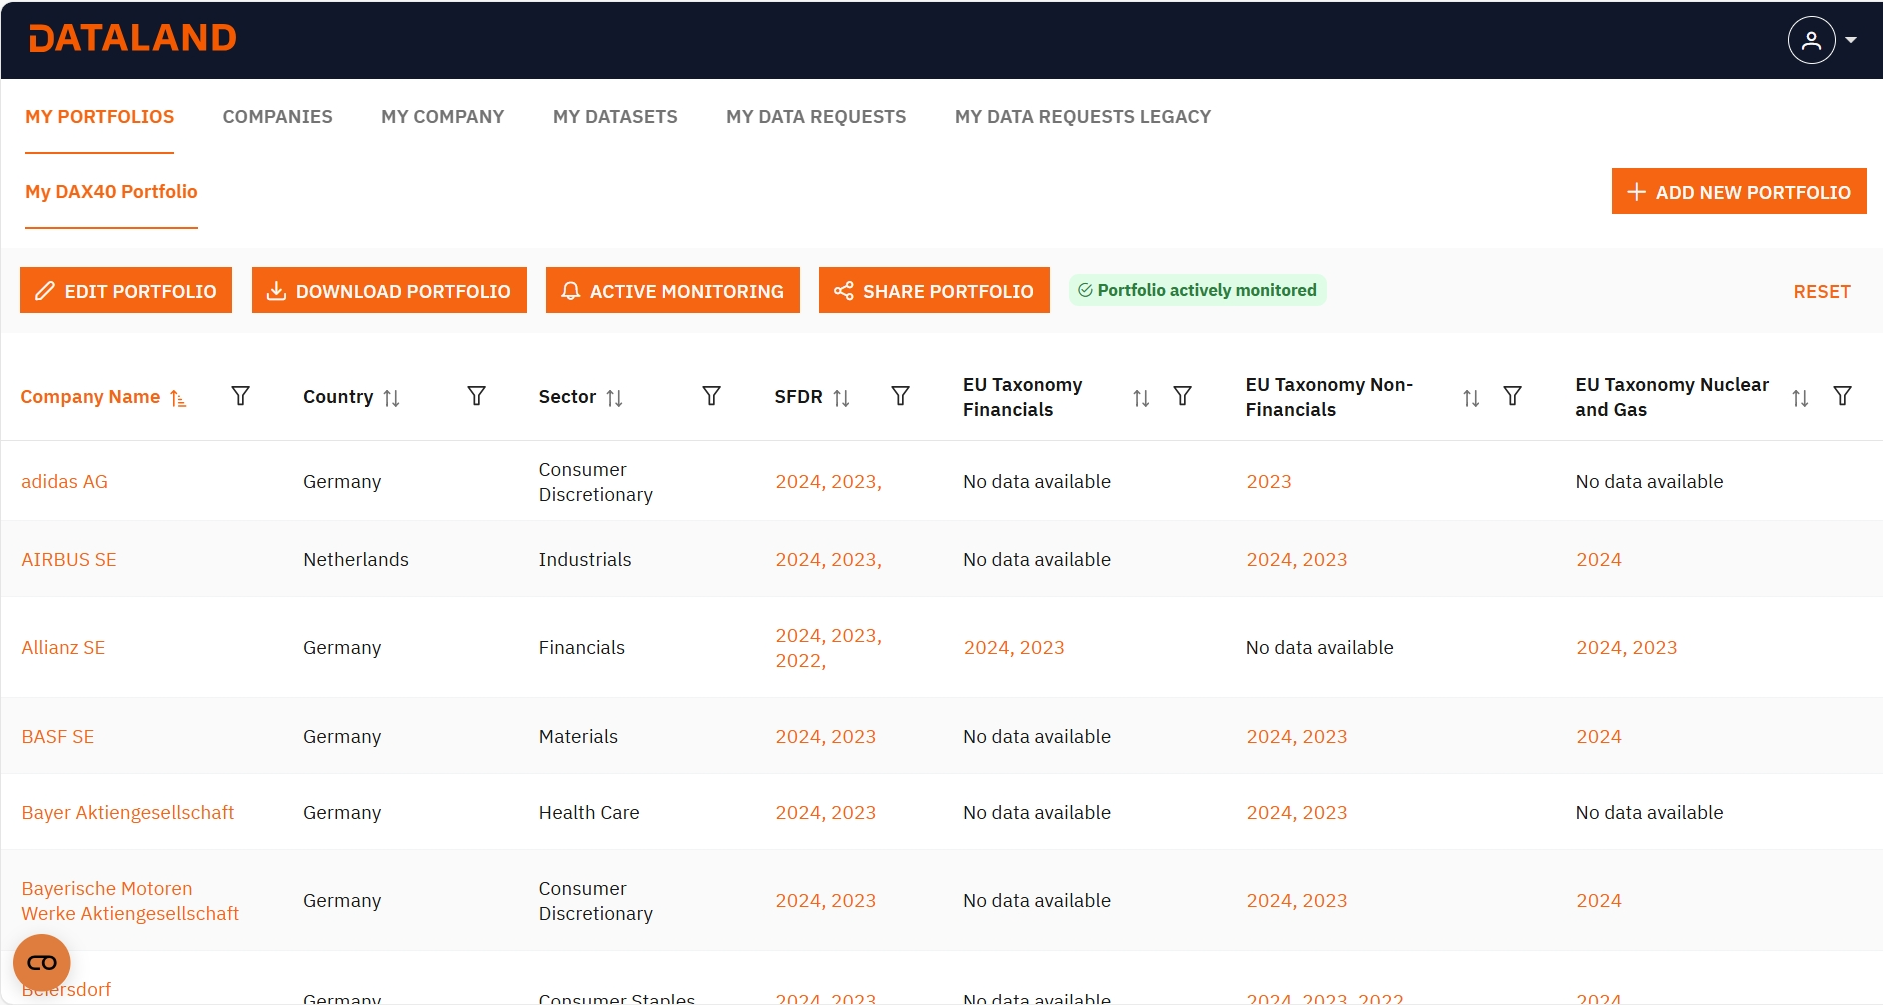Open Sector filter funnel

pyautogui.click(x=711, y=396)
